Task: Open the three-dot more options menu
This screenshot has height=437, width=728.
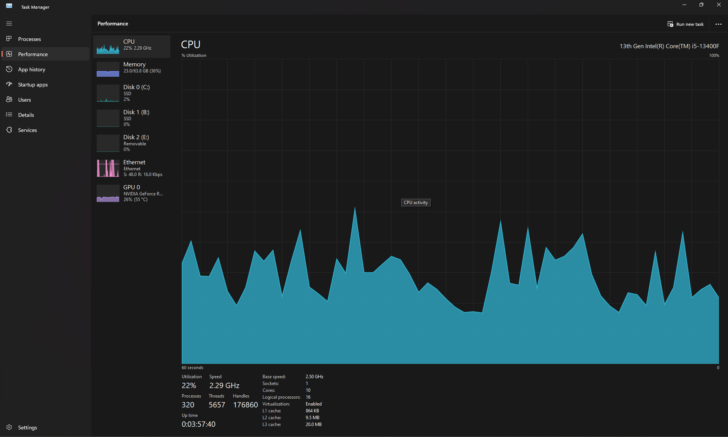Action: click(x=717, y=23)
